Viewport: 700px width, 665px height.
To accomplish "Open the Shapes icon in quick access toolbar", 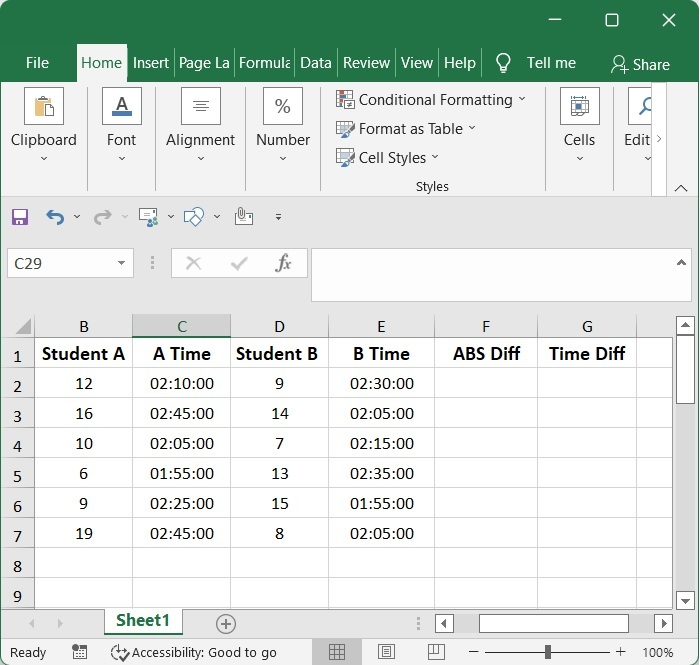I will click(x=194, y=216).
